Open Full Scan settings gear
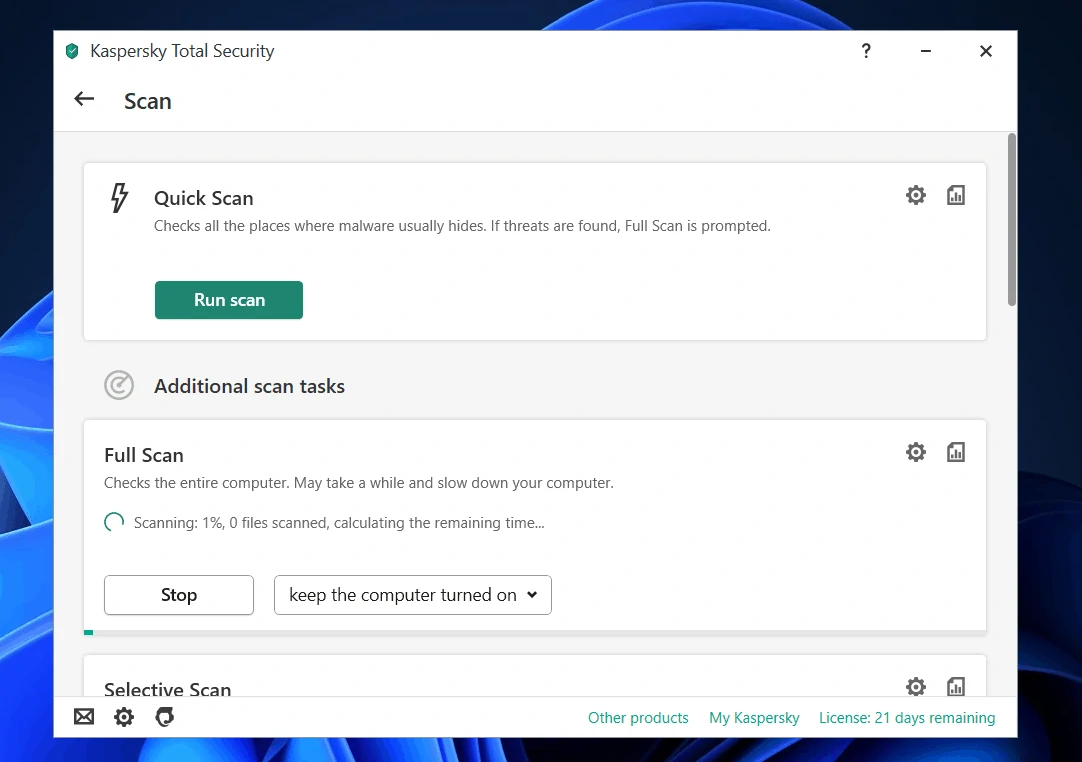Screen dimensions: 1082x762 (x=915, y=453)
